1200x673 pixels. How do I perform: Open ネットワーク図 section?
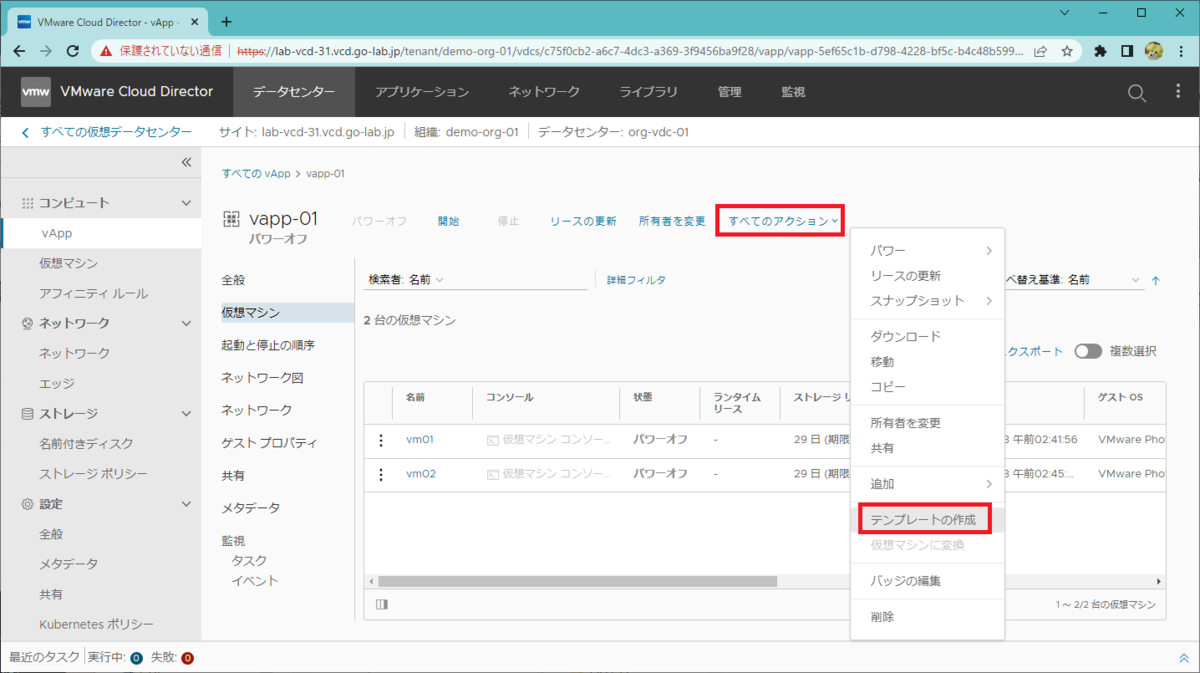pyautogui.click(x=262, y=378)
